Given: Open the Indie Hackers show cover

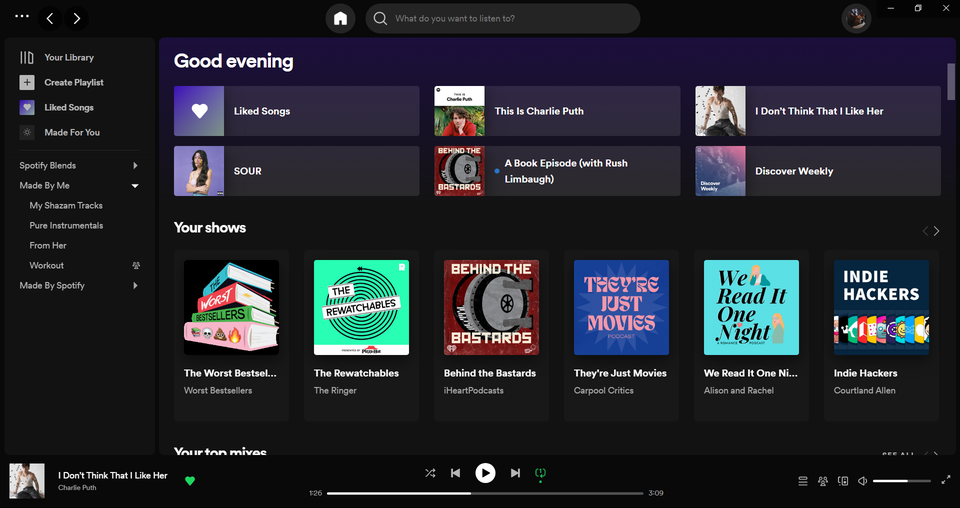Looking at the screenshot, I should (881, 307).
